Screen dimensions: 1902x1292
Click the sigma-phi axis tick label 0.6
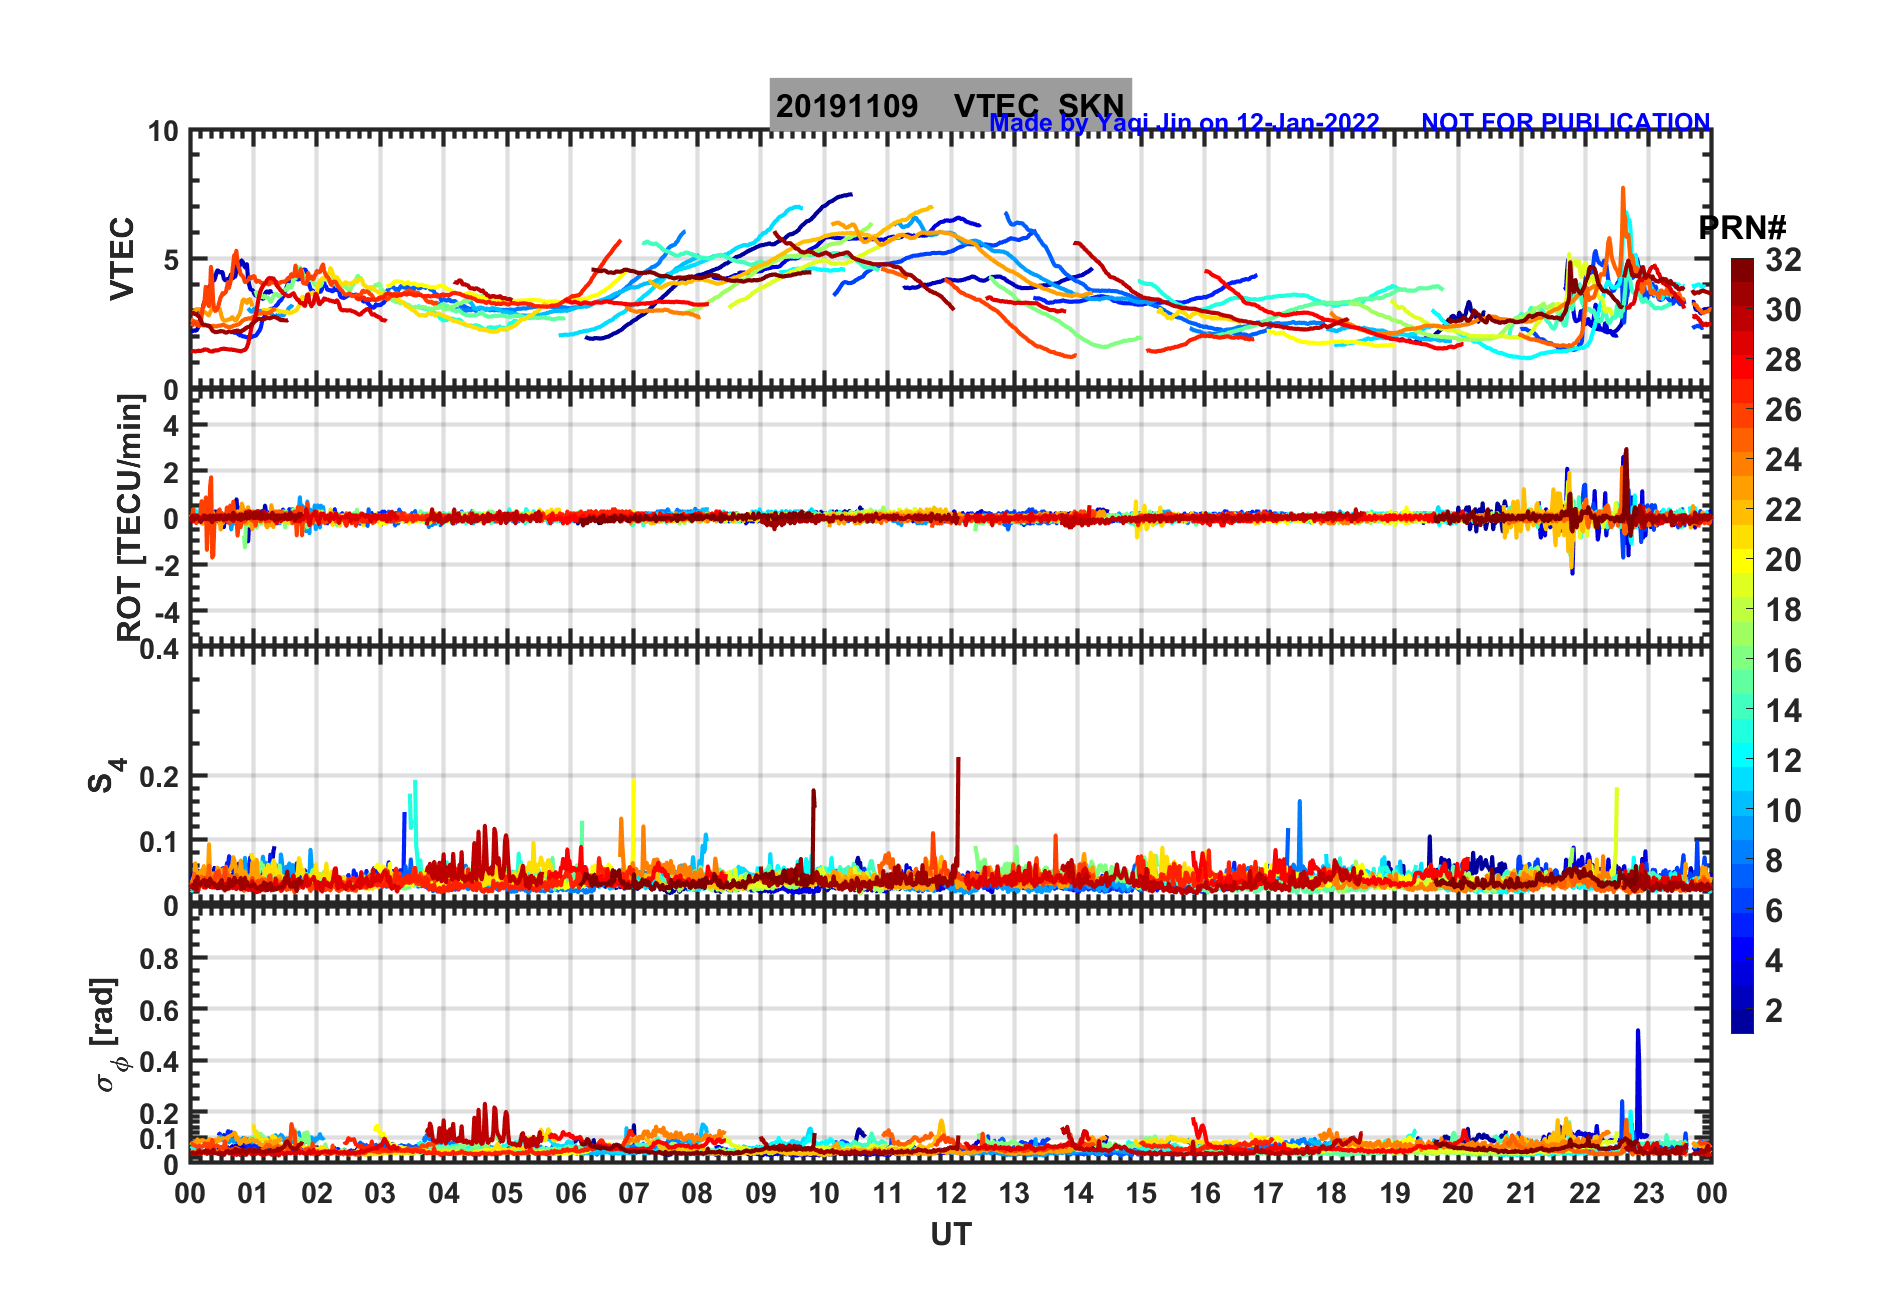[161, 1011]
